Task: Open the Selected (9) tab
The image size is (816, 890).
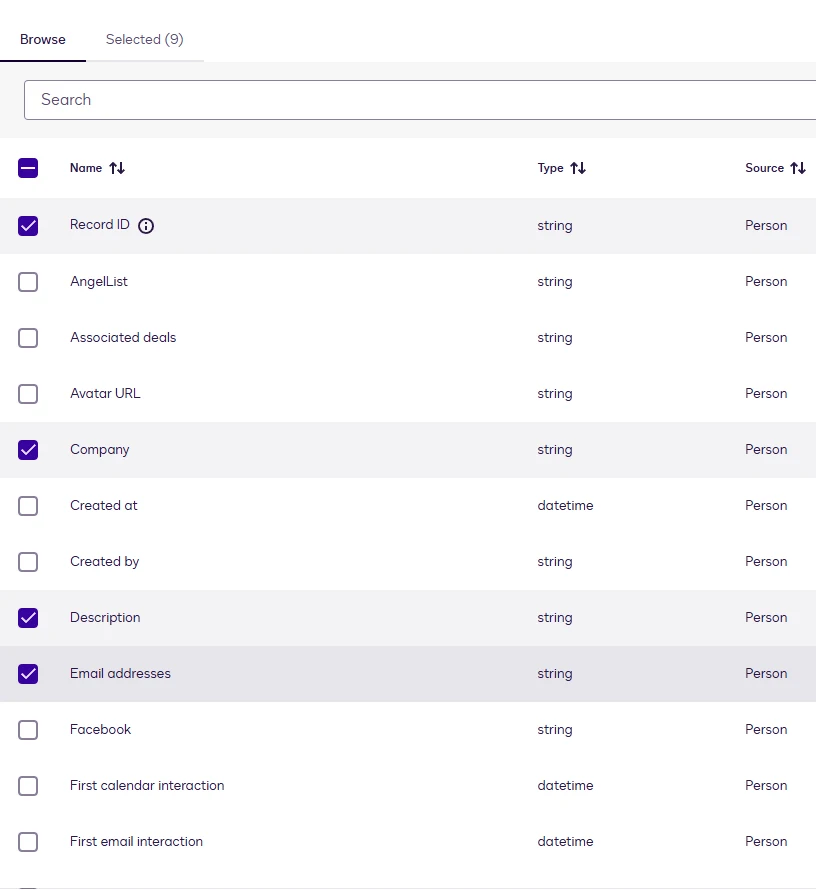Action: click(x=145, y=39)
